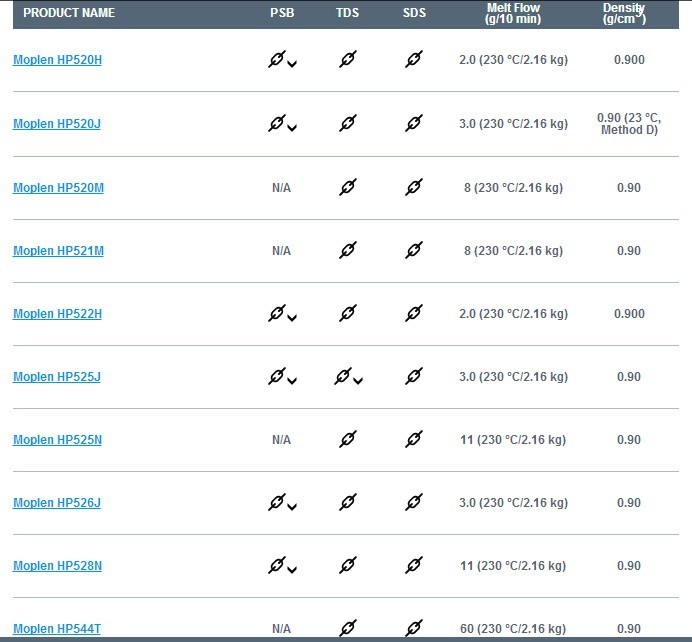
Task: Expand TDS dropdown chevron for Moplen HP525J
Action: 358,381
